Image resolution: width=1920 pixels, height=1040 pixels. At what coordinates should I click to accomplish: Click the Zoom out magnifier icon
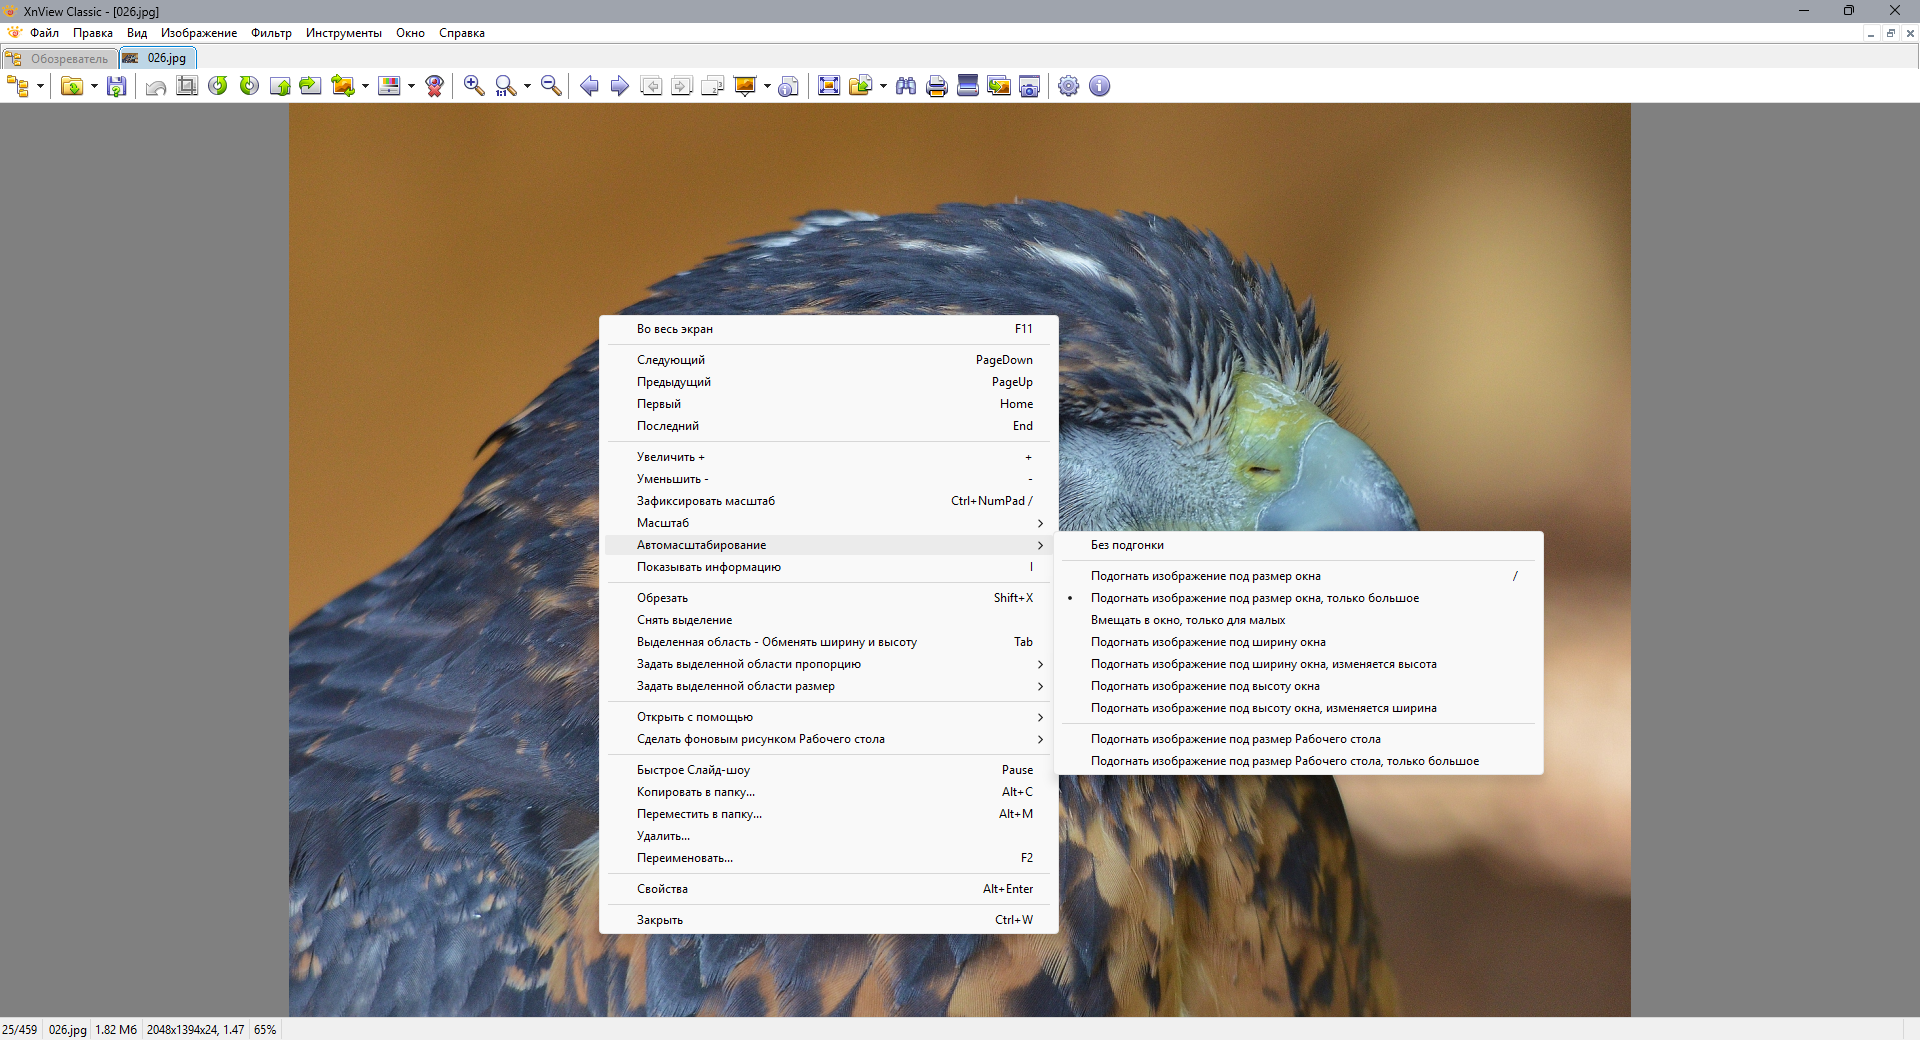(x=551, y=87)
